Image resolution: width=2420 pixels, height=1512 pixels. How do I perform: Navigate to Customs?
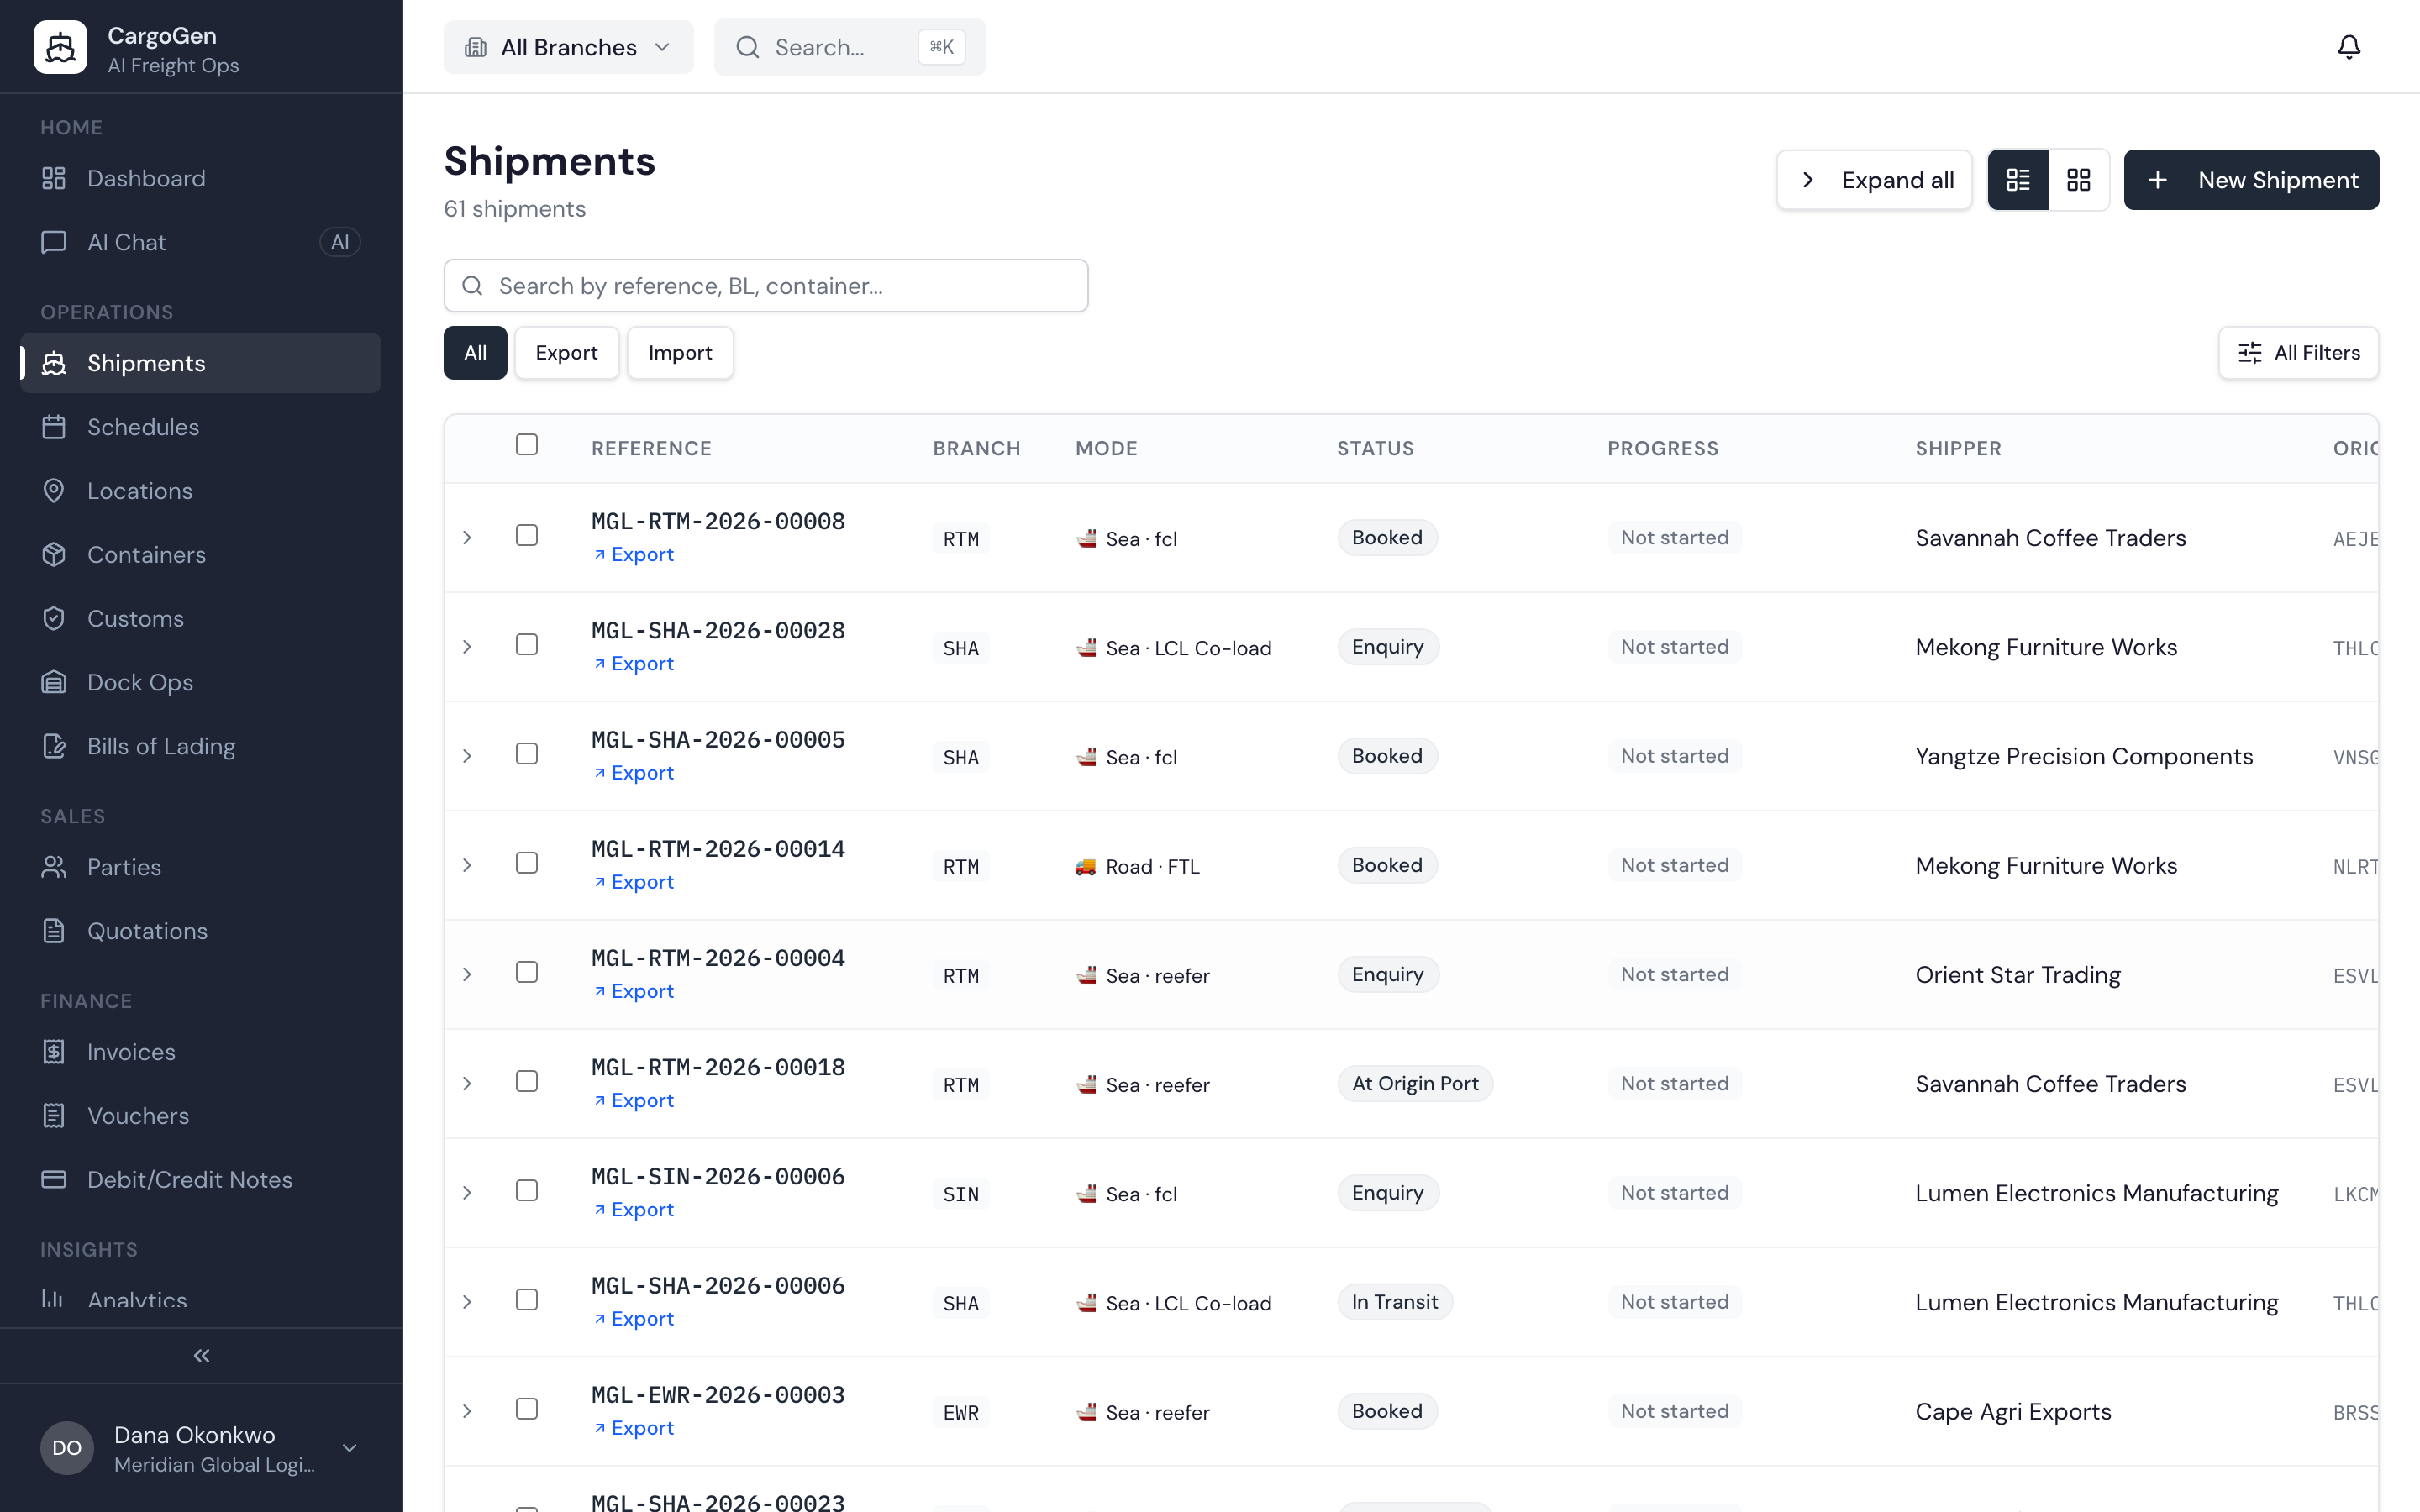(x=200, y=619)
